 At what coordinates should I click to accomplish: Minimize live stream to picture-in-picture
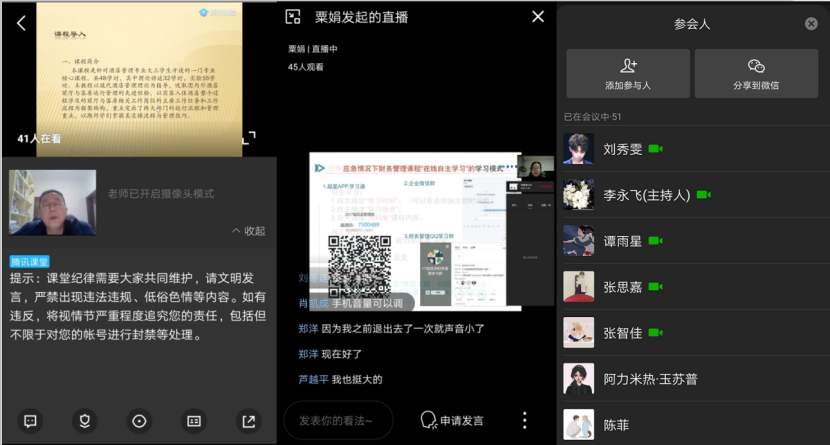pos(293,17)
